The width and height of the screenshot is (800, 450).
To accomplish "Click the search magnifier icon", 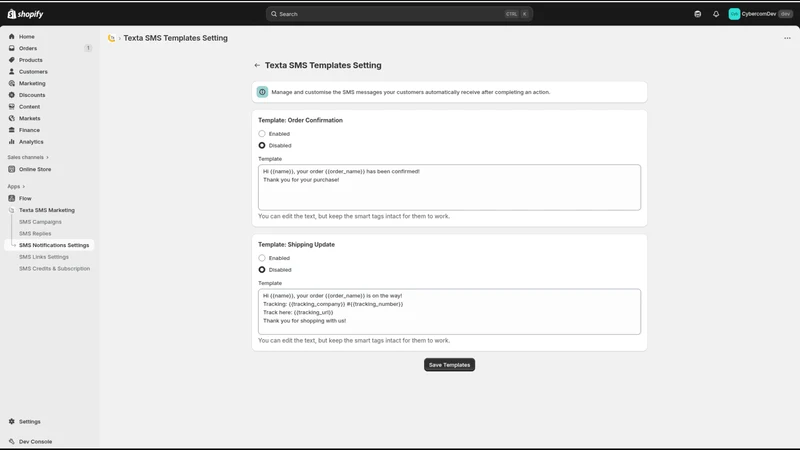I will tap(274, 14).
